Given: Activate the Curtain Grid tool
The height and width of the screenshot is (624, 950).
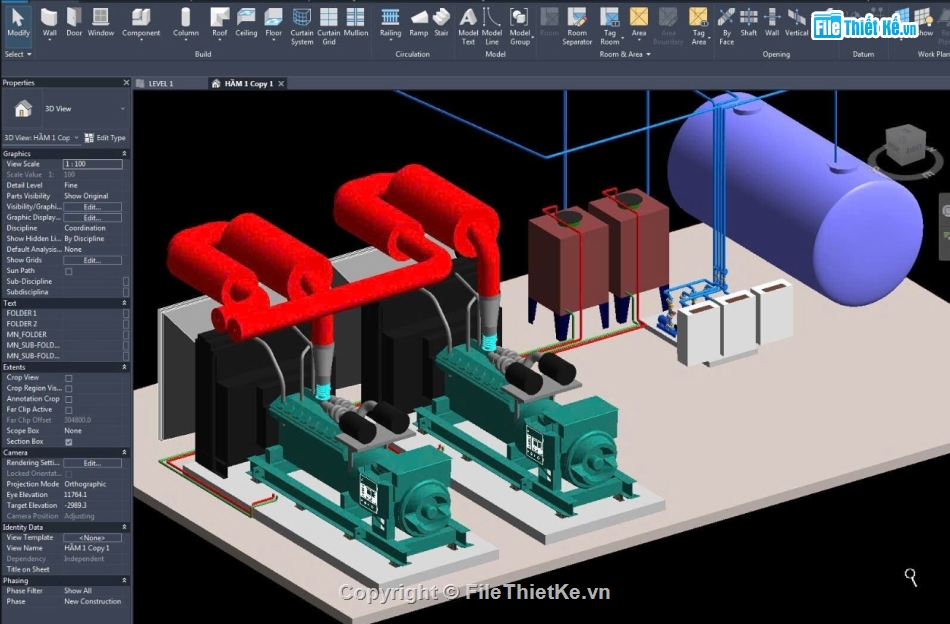Looking at the screenshot, I should [329, 22].
